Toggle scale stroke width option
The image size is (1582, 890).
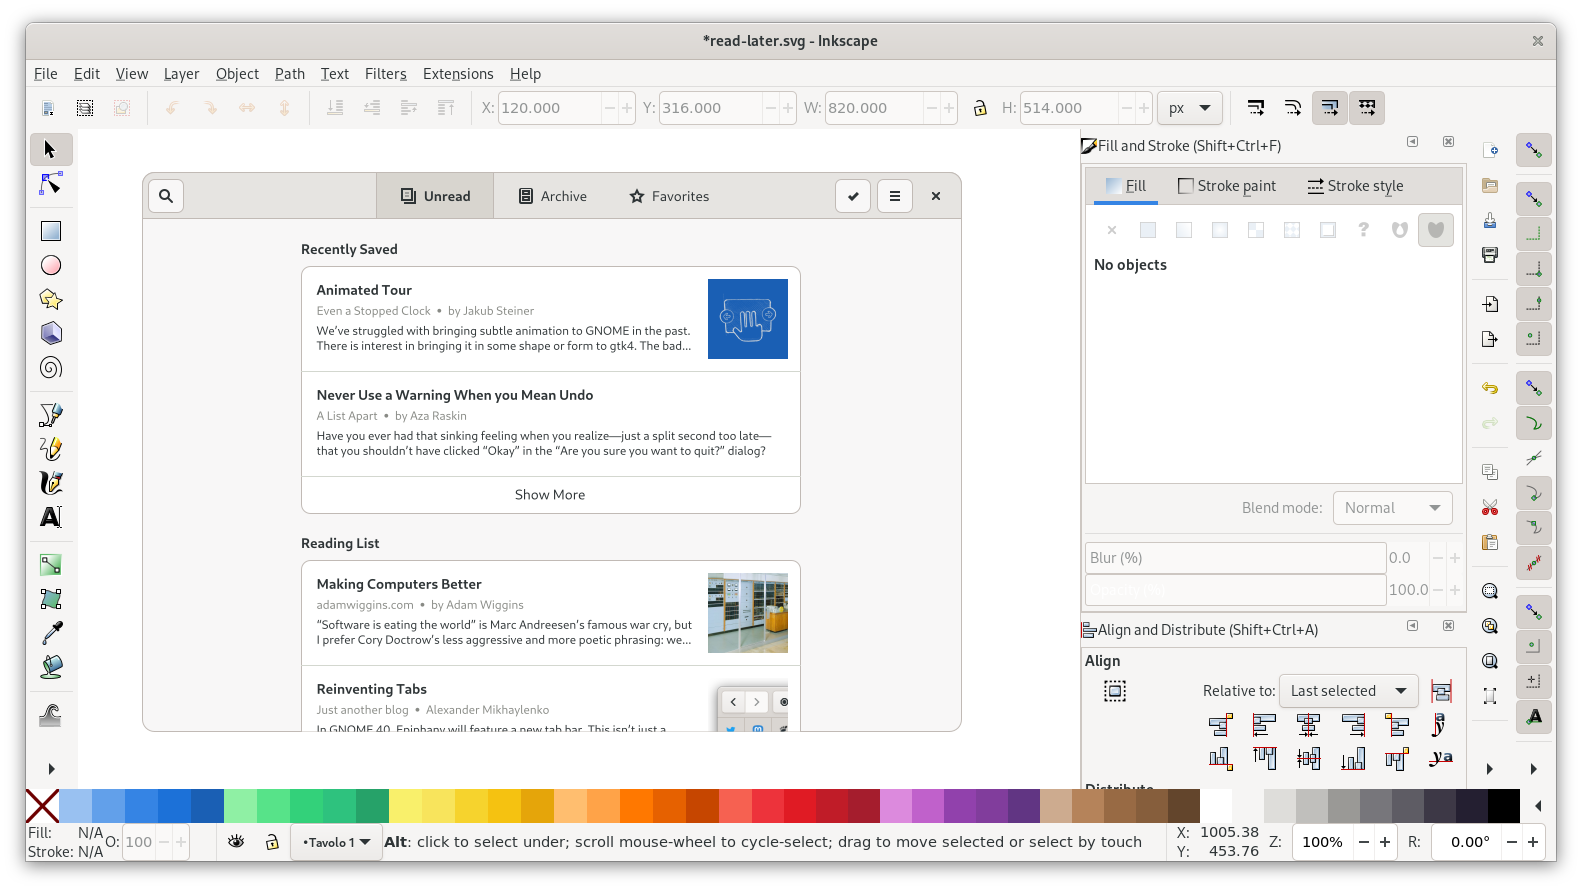click(1256, 108)
